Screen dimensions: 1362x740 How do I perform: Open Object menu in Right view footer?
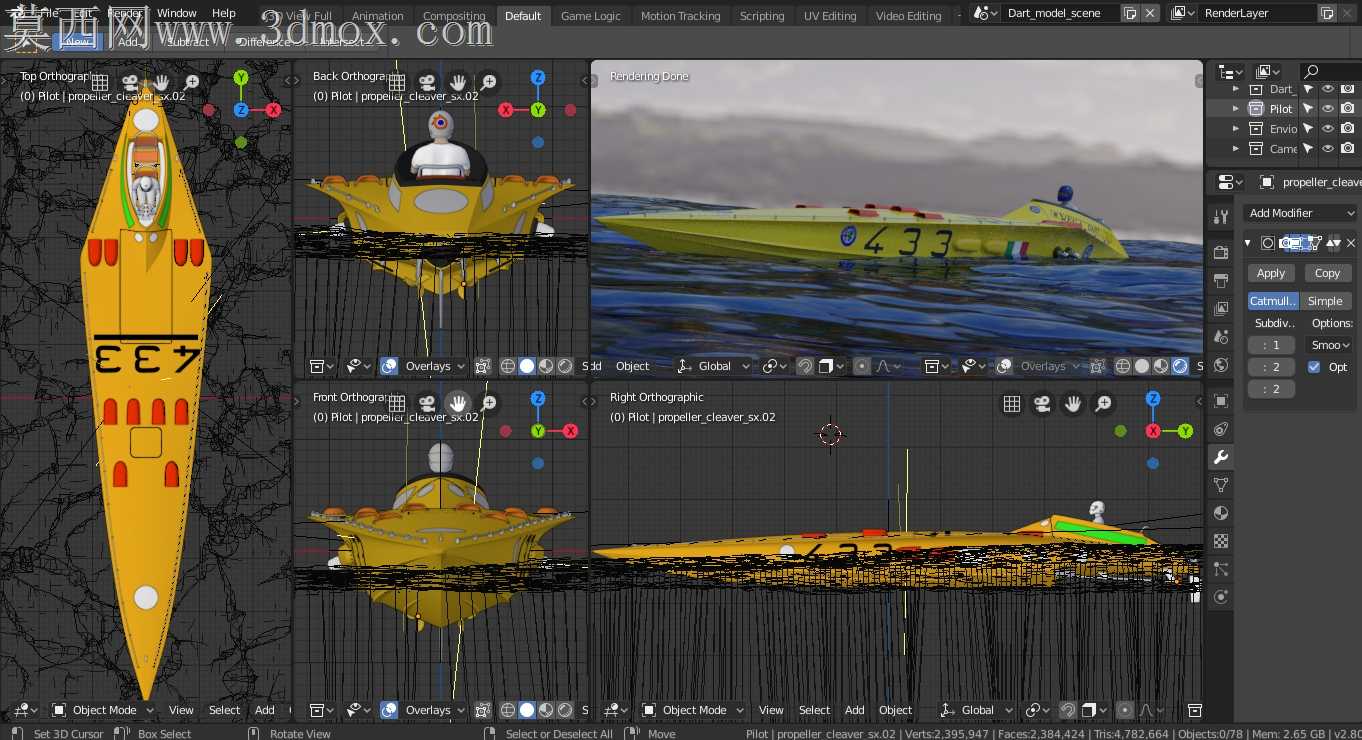(895, 710)
